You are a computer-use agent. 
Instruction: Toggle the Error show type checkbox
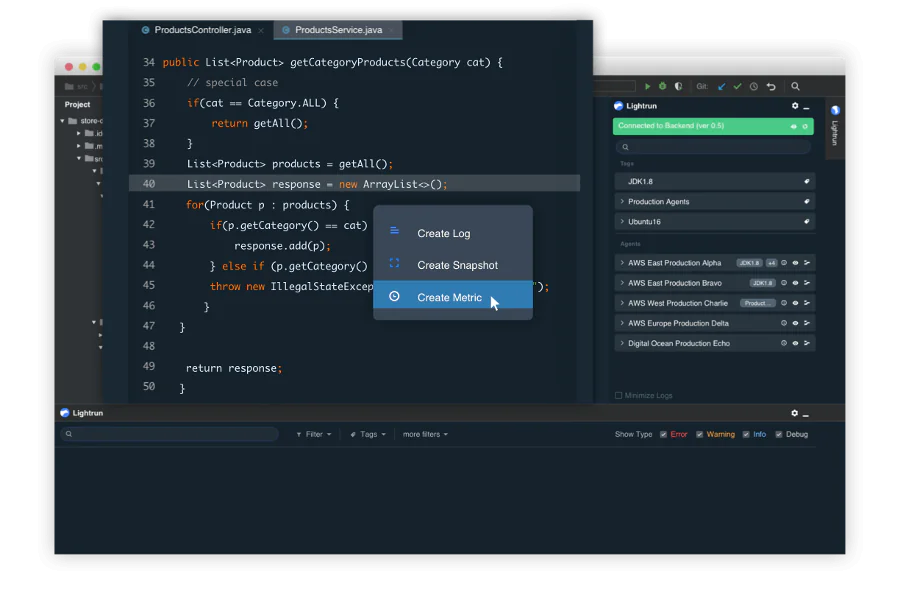tap(662, 434)
